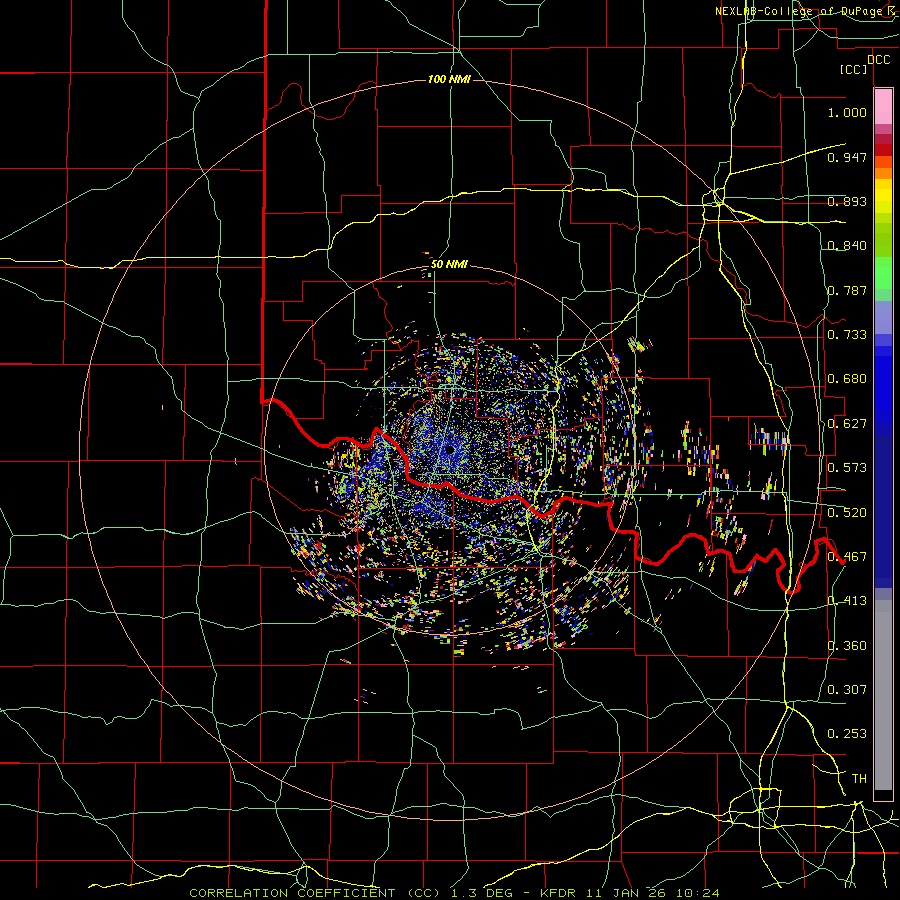Screen dimensions: 900x900
Task: Select the 0.733 scale value
Action: [847, 335]
